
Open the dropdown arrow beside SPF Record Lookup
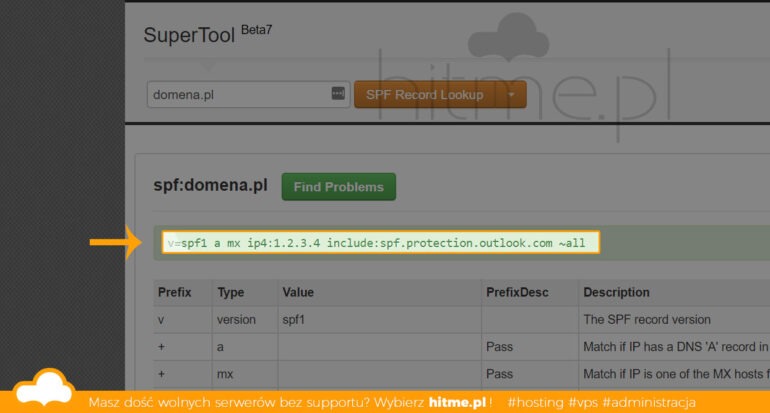click(x=511, y=94)
